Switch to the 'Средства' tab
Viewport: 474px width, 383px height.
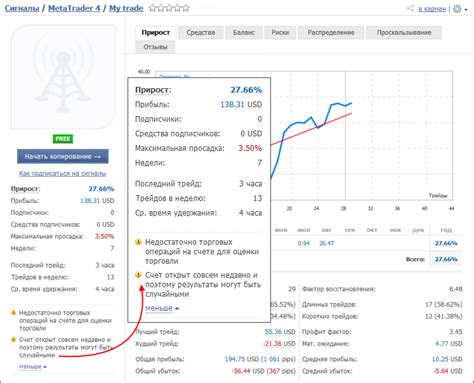pos(201,33)
